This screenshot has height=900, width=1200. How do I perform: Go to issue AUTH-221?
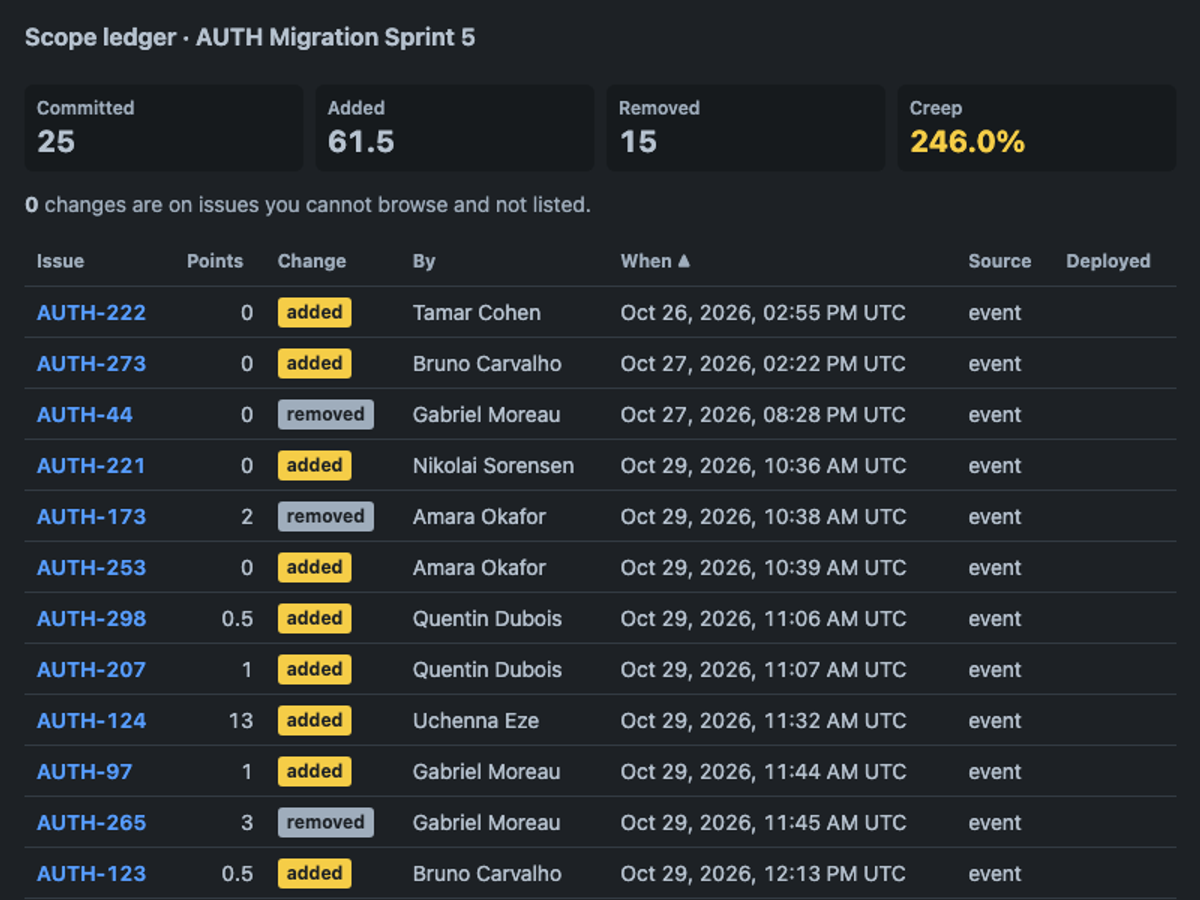point(91,466)
